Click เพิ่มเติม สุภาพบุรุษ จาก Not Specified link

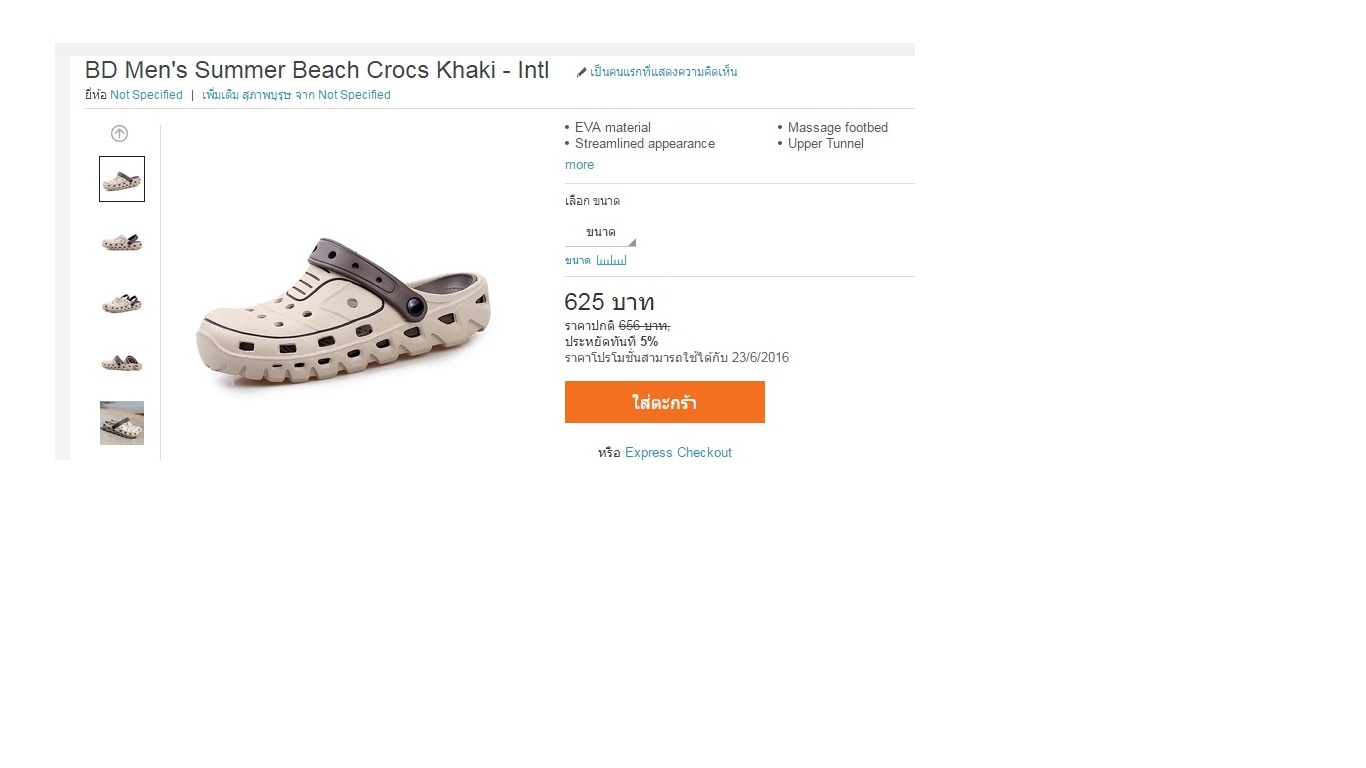[296, 95]
